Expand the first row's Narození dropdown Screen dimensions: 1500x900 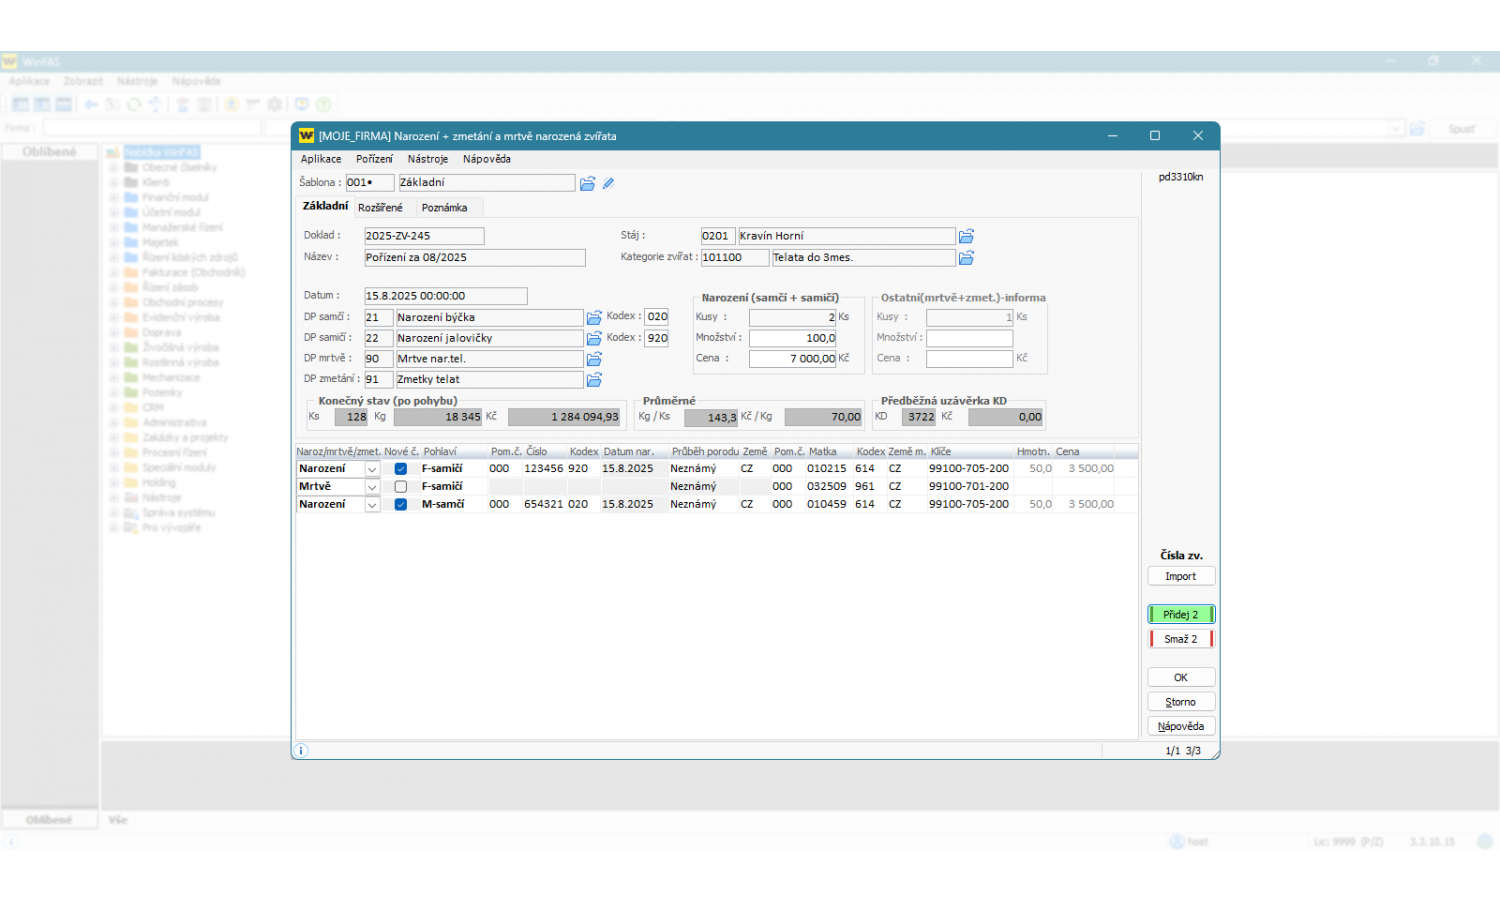coord(372,469)
